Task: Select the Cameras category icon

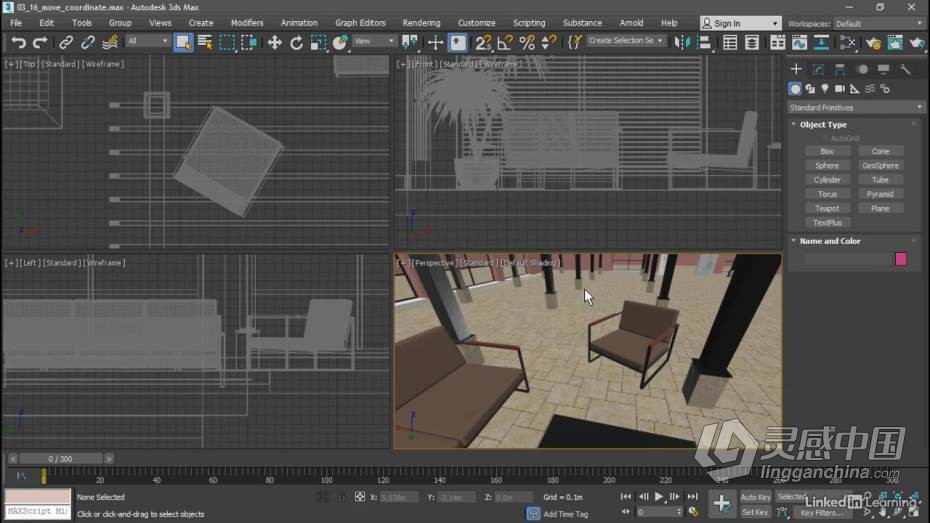Action: pyautogui.click(x=840, y=88)
